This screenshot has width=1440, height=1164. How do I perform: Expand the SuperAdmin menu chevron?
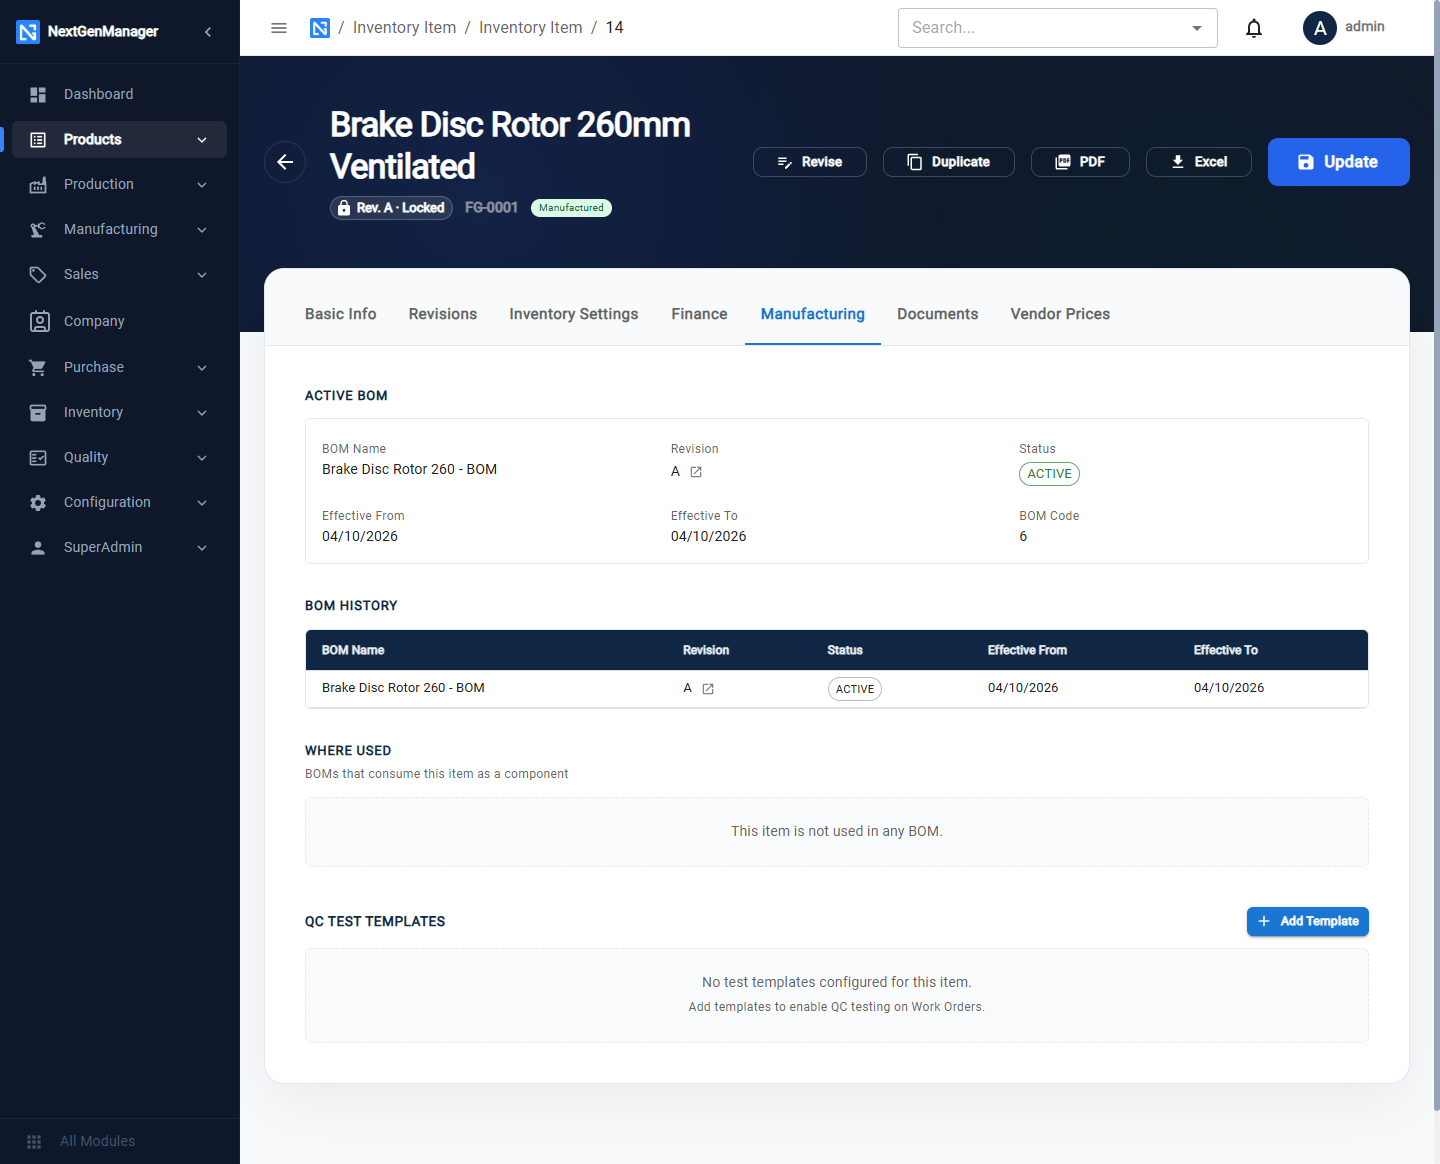202,548
